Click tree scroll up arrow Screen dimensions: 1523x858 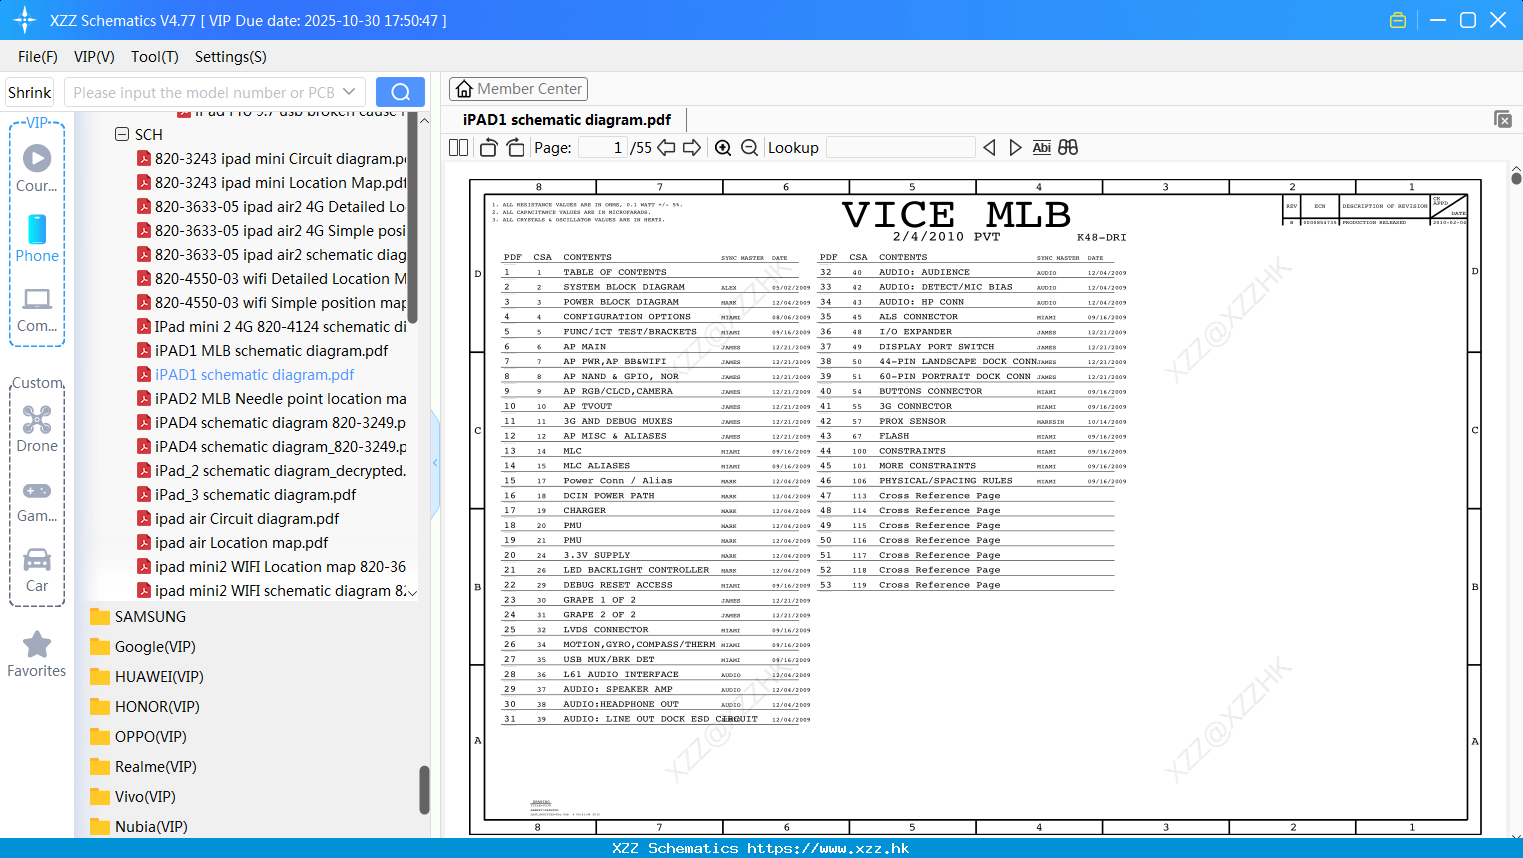[424, 120]
